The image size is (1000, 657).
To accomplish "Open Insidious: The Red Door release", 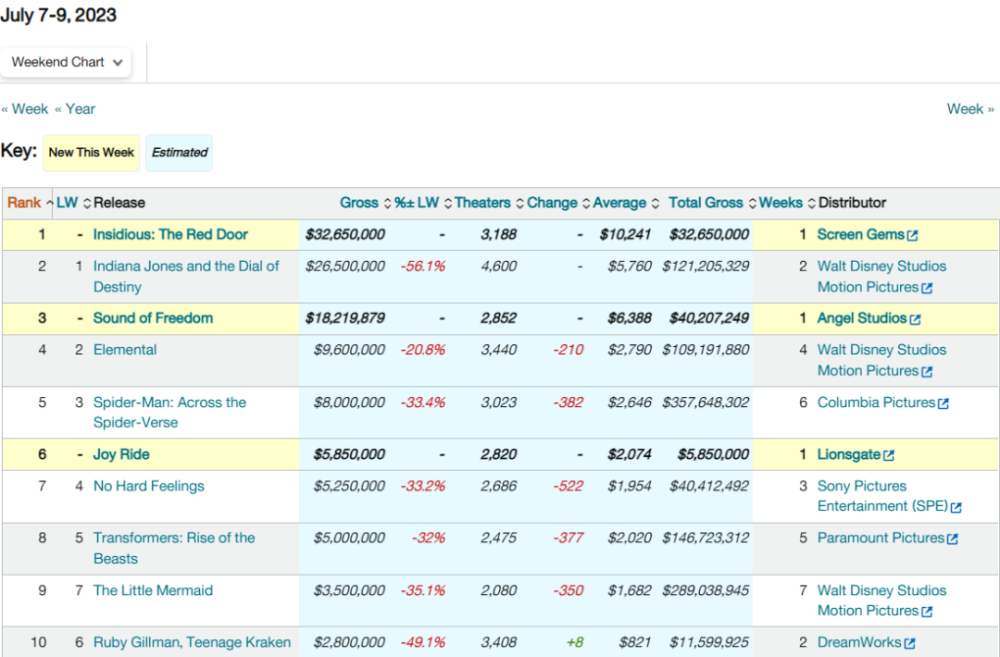I will click(x=170, y=235).
